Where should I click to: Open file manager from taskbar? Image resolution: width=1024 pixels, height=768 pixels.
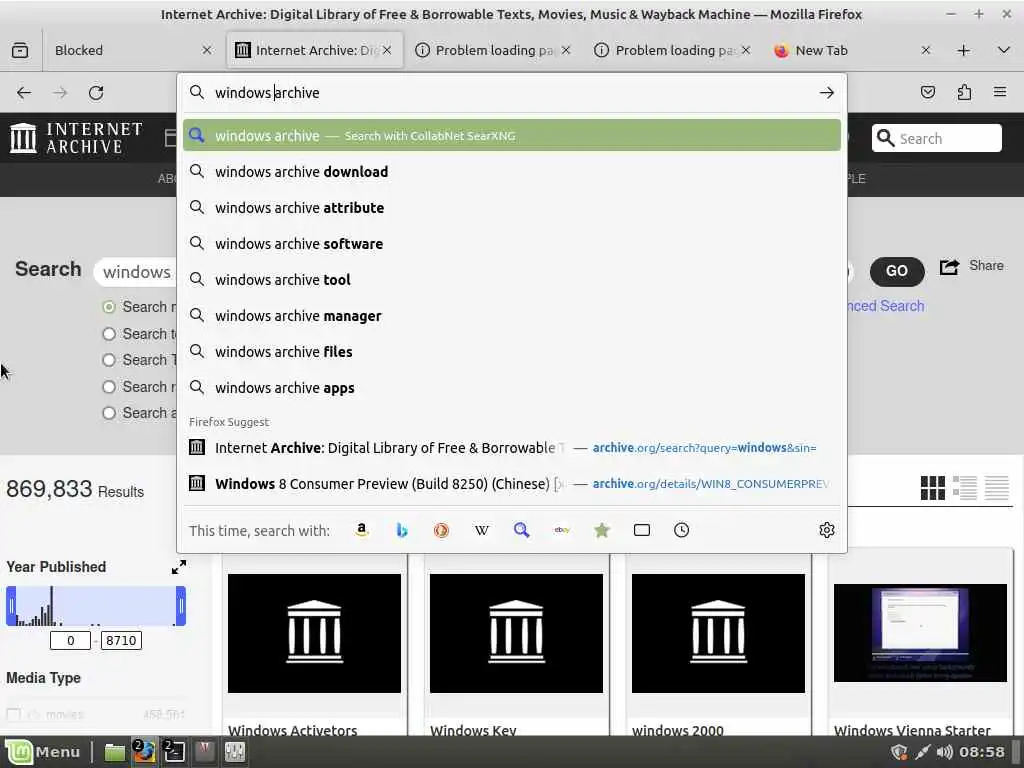[x=115, y=752]
